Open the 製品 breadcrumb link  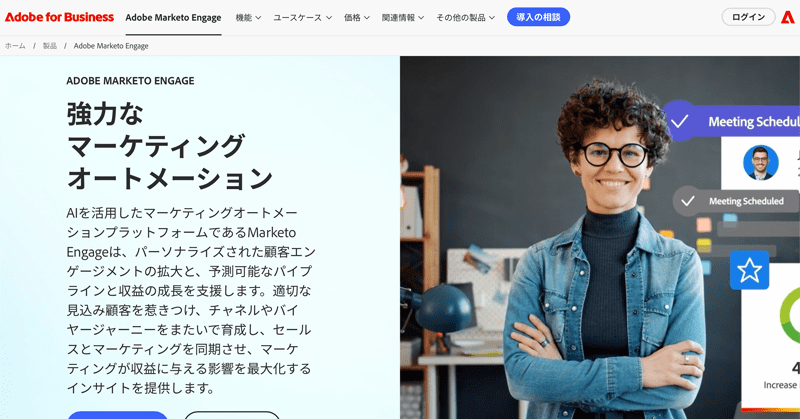pos(49,46)
